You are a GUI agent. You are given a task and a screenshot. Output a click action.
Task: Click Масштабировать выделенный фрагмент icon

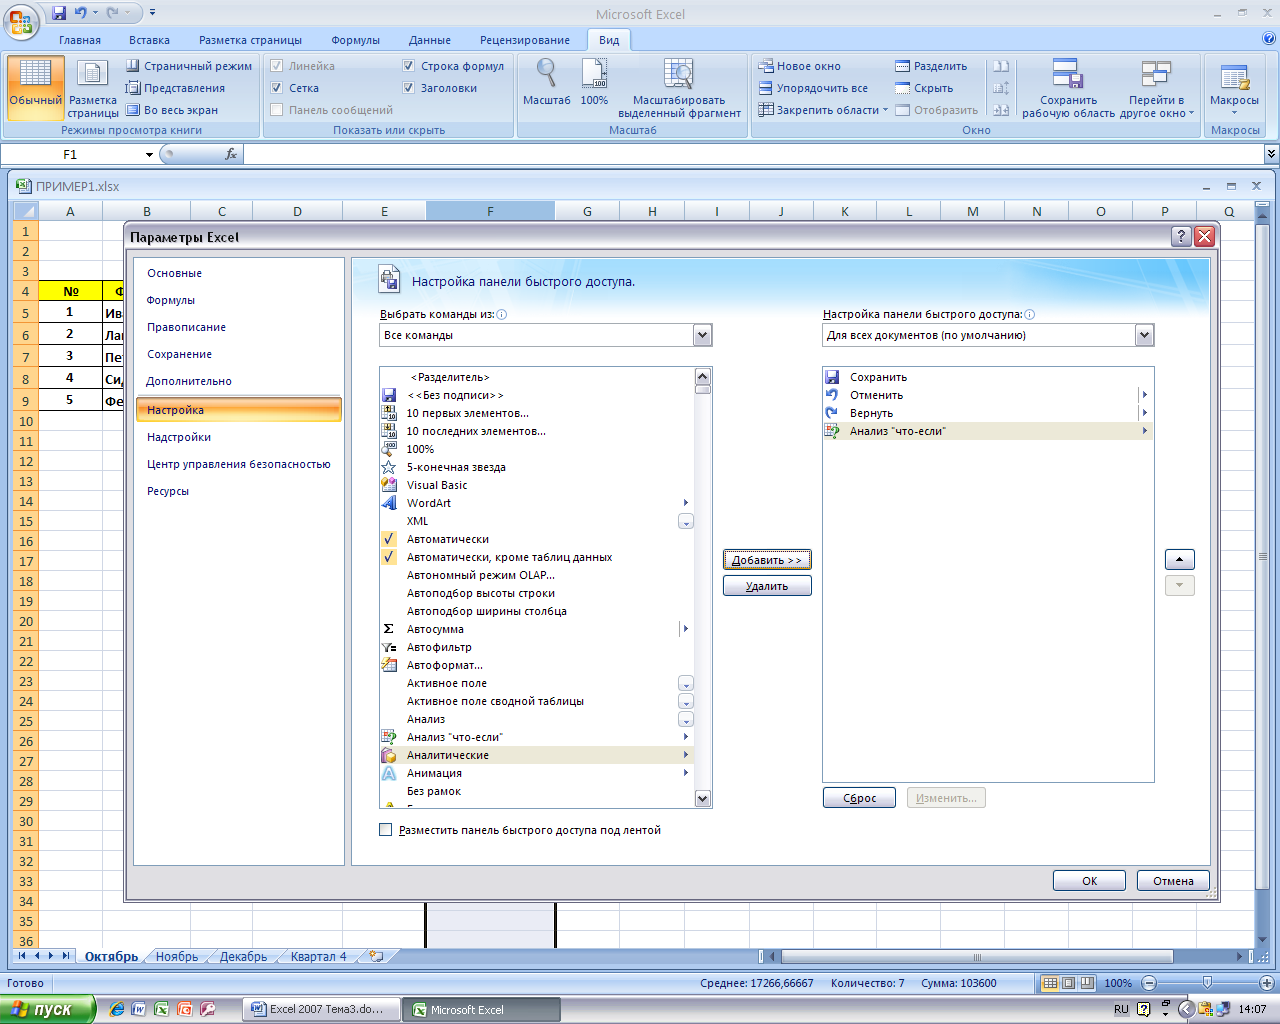(x=679, y=73)
